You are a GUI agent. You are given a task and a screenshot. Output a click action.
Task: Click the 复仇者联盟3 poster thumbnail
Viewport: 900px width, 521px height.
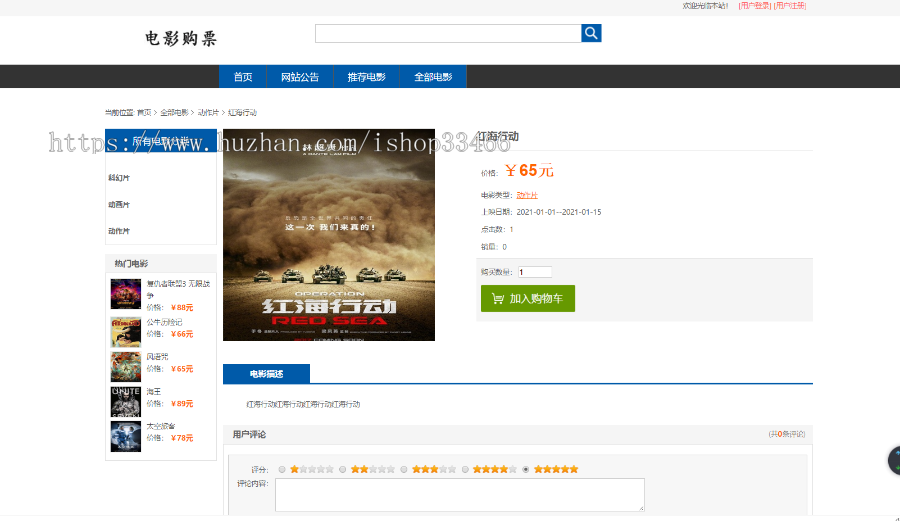click(126, 294)
